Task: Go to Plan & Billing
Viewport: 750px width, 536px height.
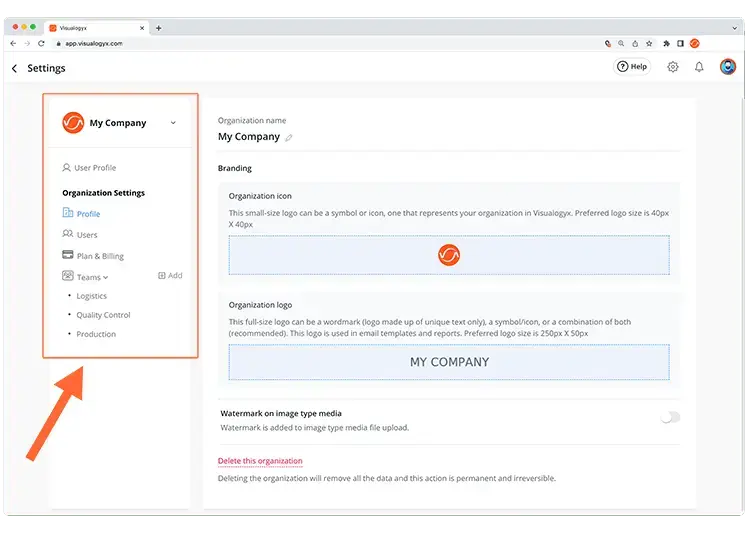Action: click(x=100, y=256)
